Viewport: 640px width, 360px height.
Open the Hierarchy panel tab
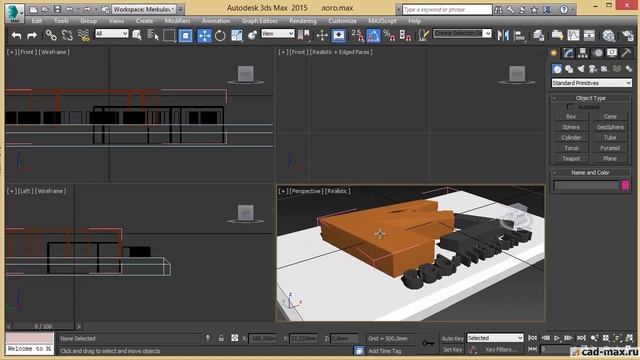583,53
